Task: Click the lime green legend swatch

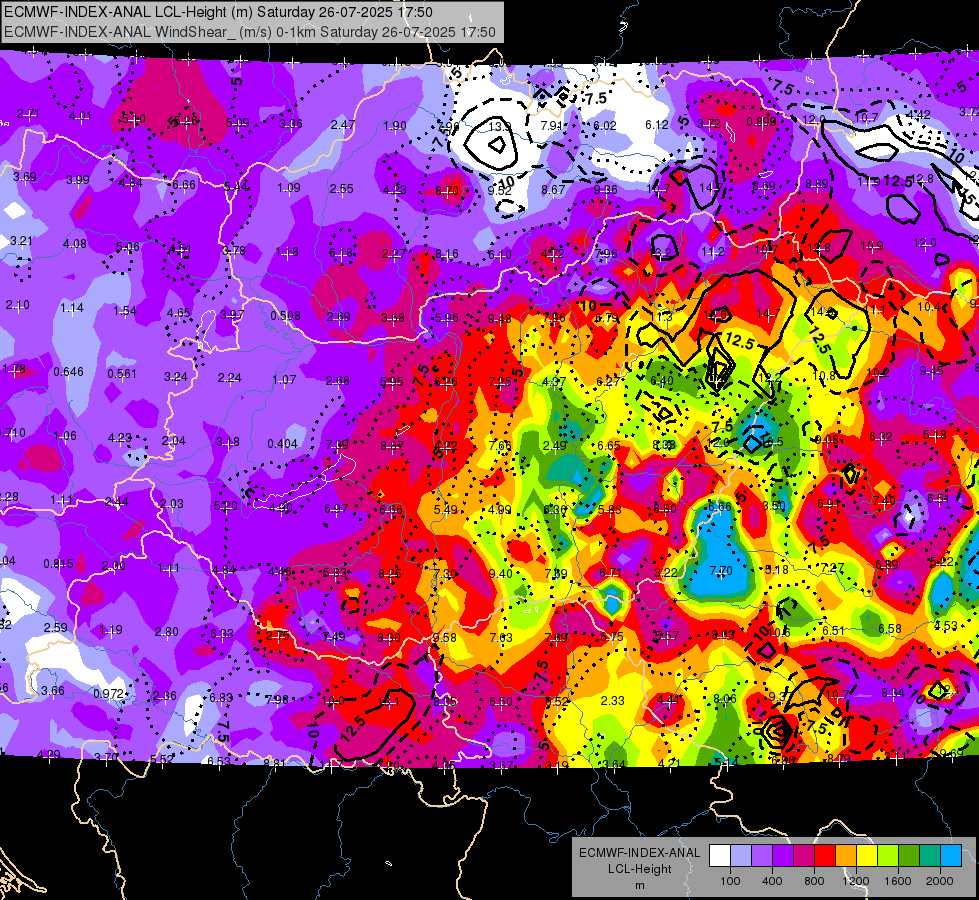Action: coord(888,856)
